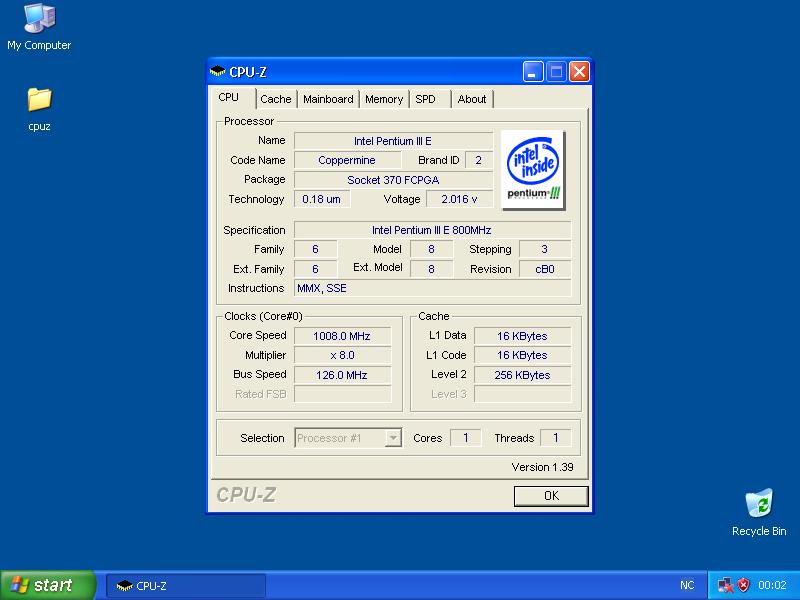The width and height of the screenshot is (800, 600).
Task: Click the CPU-Z chip icon in title bar
Action: tap(217, 71)
